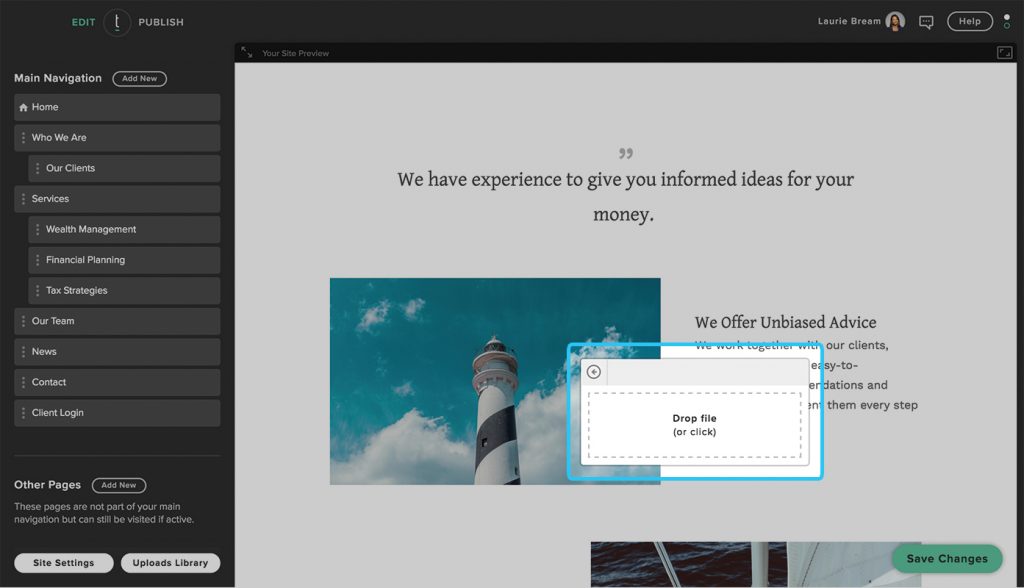Image resolution: width=1024 pixels, height=588 pixels.
Task: Click collapse arrows icon beside Your Site Preview
Action: tap(247, 53)
